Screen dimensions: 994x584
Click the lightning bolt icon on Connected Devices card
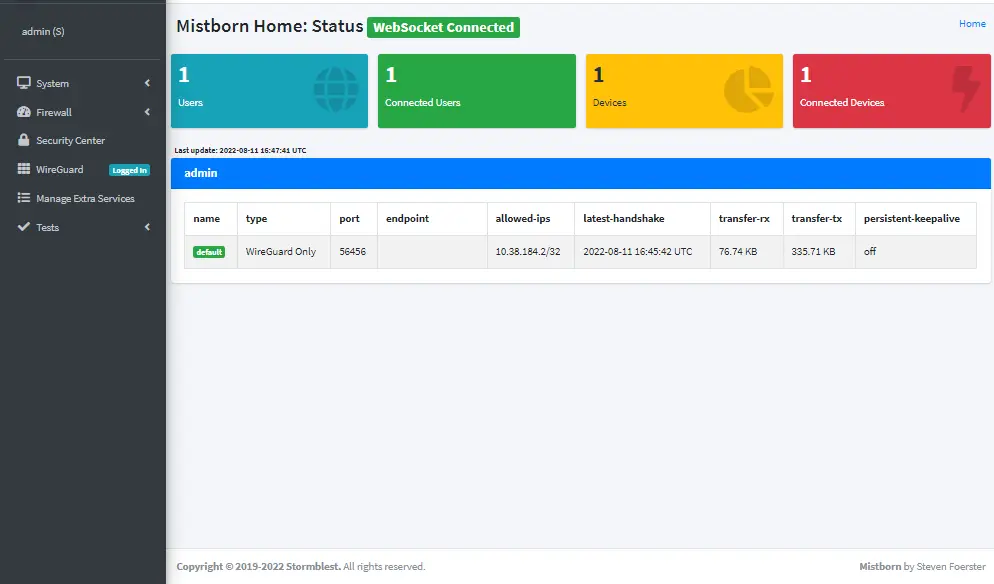coord(966,90)
